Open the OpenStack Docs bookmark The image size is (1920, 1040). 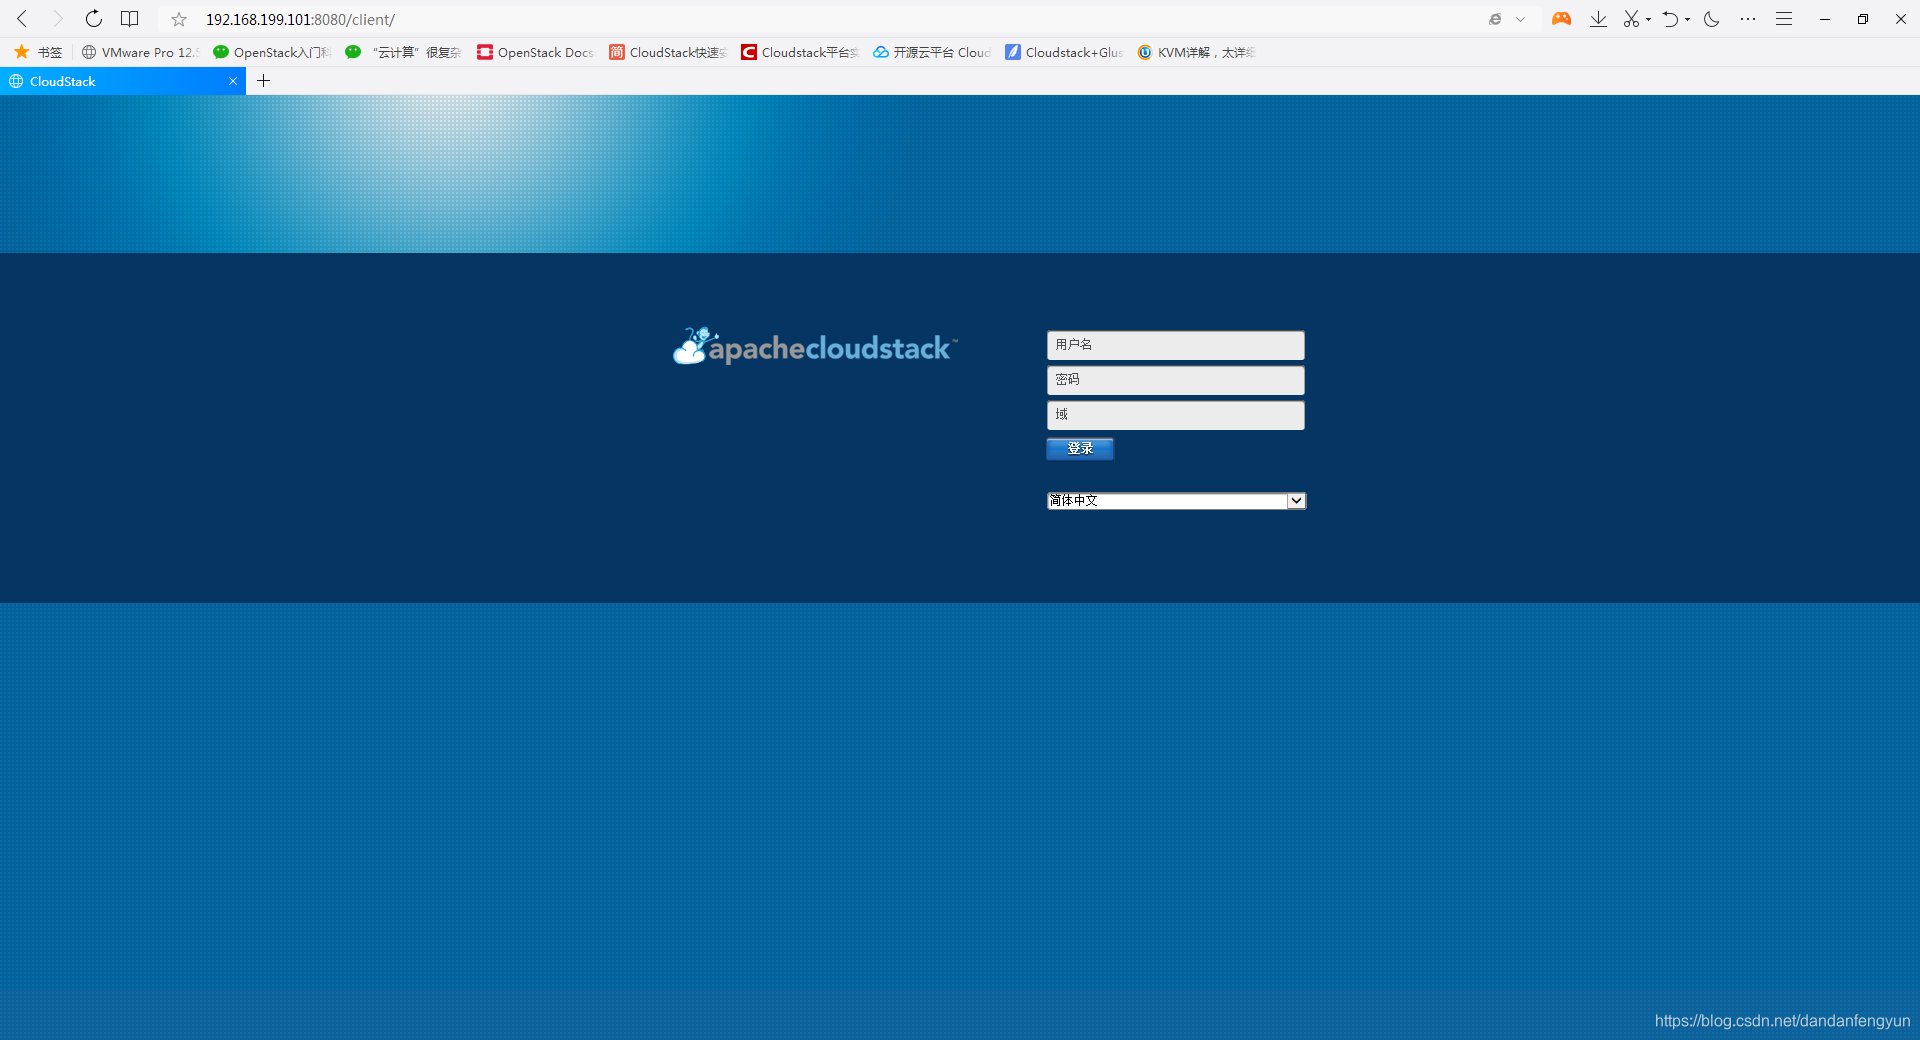535,52
